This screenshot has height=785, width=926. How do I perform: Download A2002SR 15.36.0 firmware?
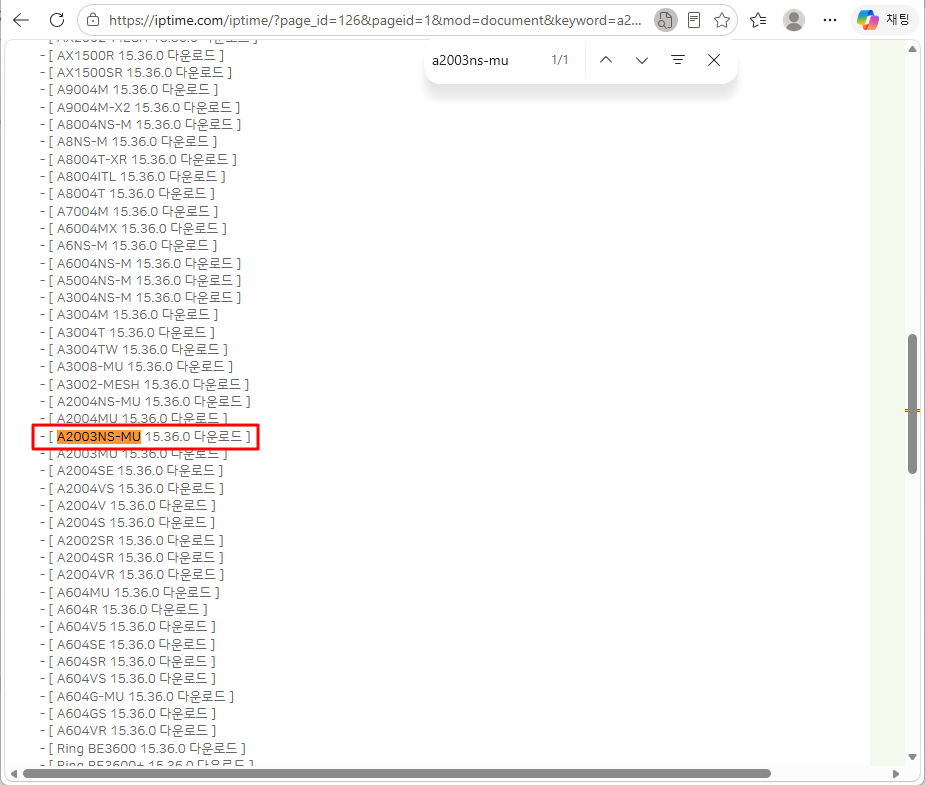tap(136, 540)
